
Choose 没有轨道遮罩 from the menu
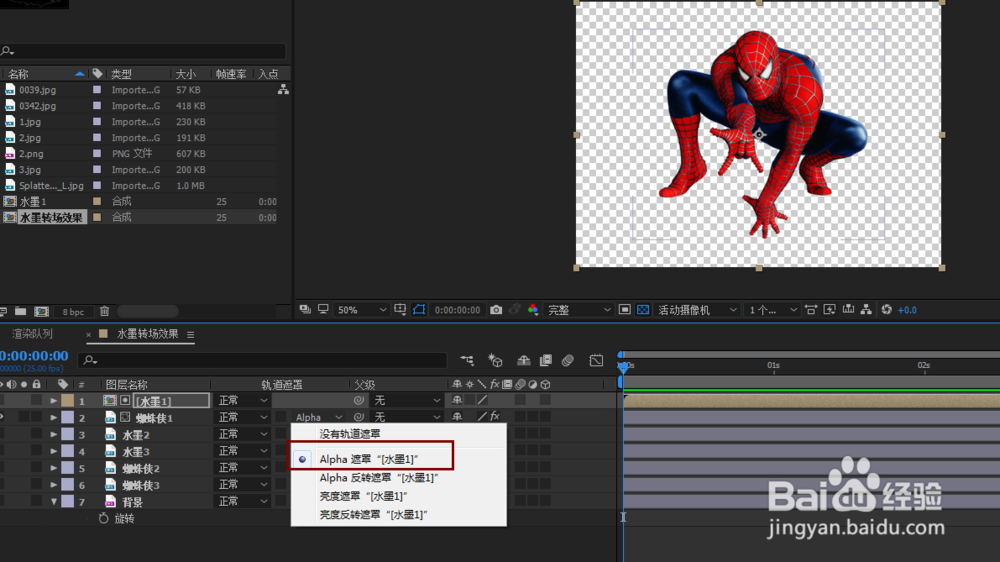[349, 434]
